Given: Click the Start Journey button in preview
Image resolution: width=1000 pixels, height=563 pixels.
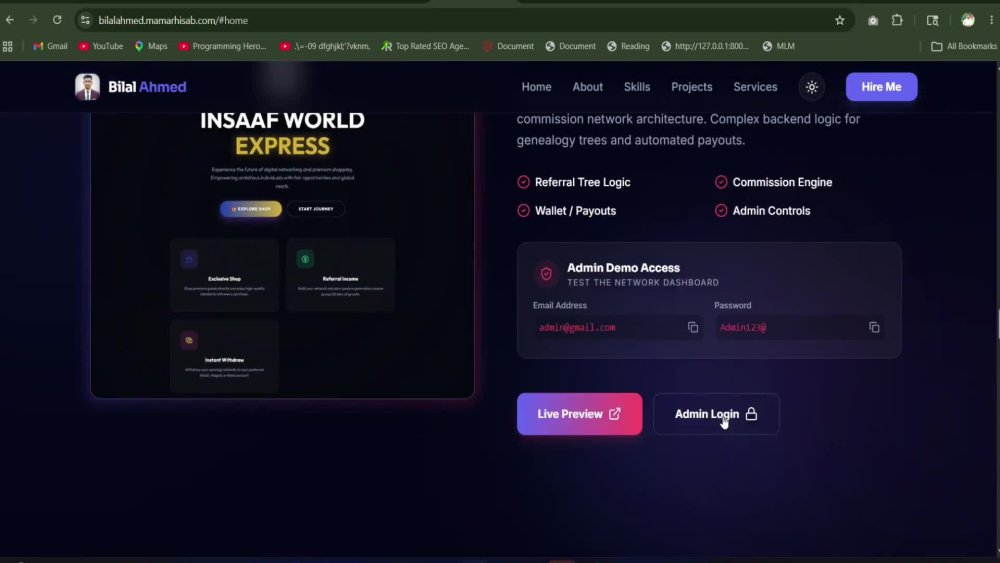Looking at the screenshot, I should tap(316, 209).
